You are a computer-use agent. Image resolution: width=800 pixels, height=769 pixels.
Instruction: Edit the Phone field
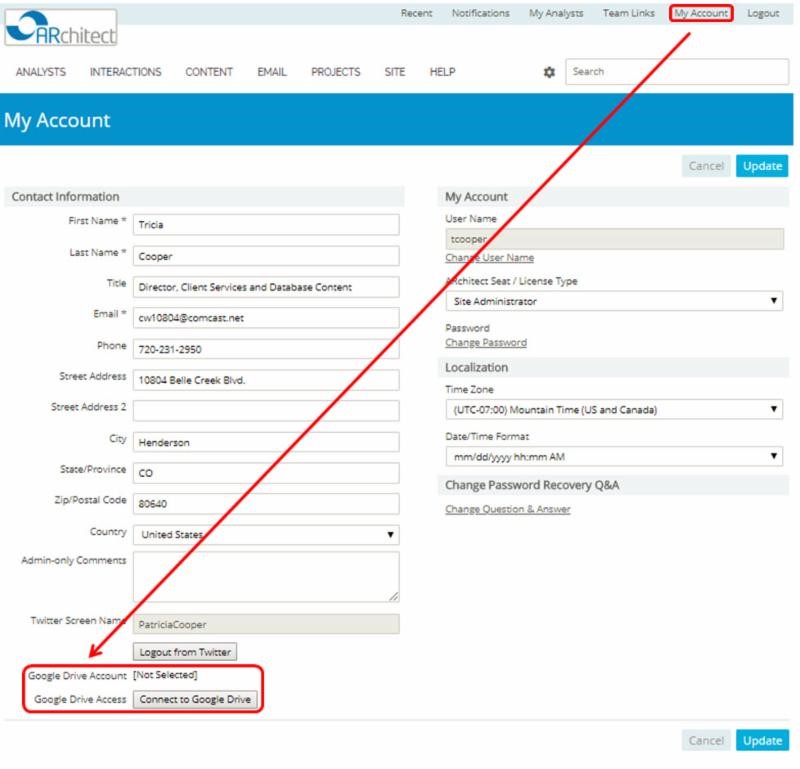click(x=266, y=350)
